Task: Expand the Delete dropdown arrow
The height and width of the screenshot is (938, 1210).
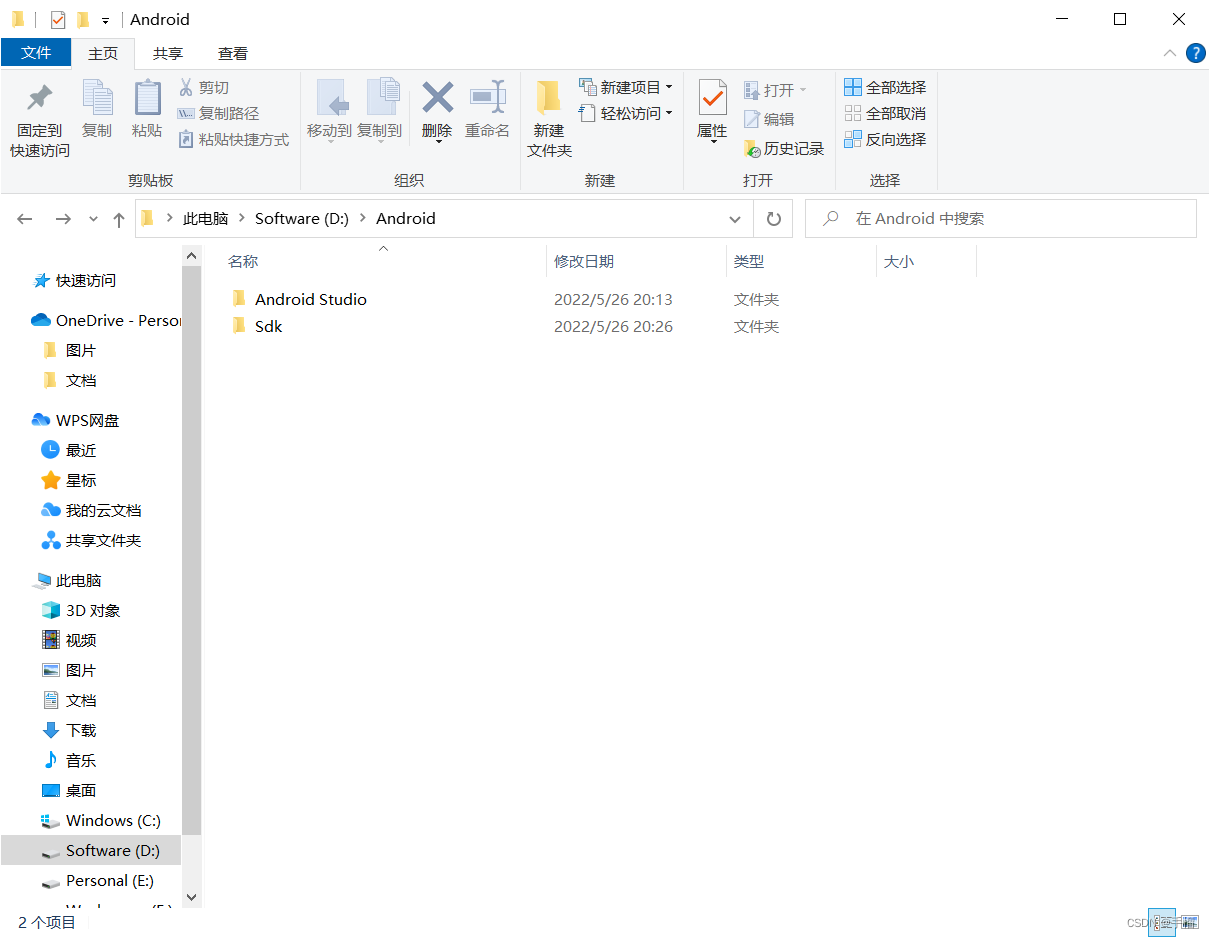Action: pyautogui.click(x=437, y=143)
